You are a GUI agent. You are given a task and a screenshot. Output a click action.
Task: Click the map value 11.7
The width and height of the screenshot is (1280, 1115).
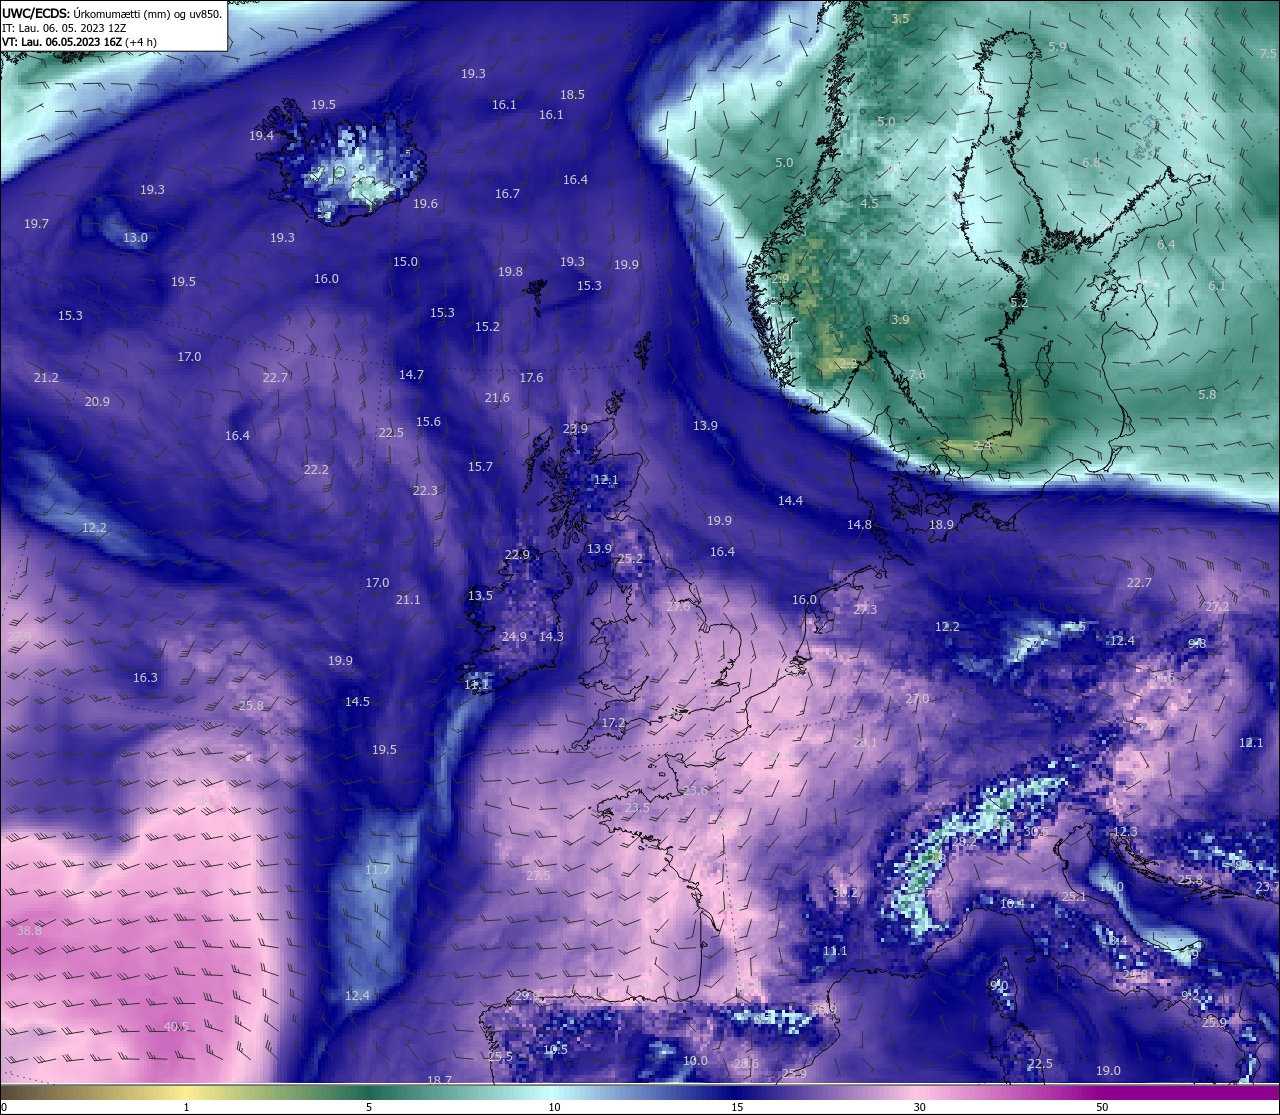point(377,870)
